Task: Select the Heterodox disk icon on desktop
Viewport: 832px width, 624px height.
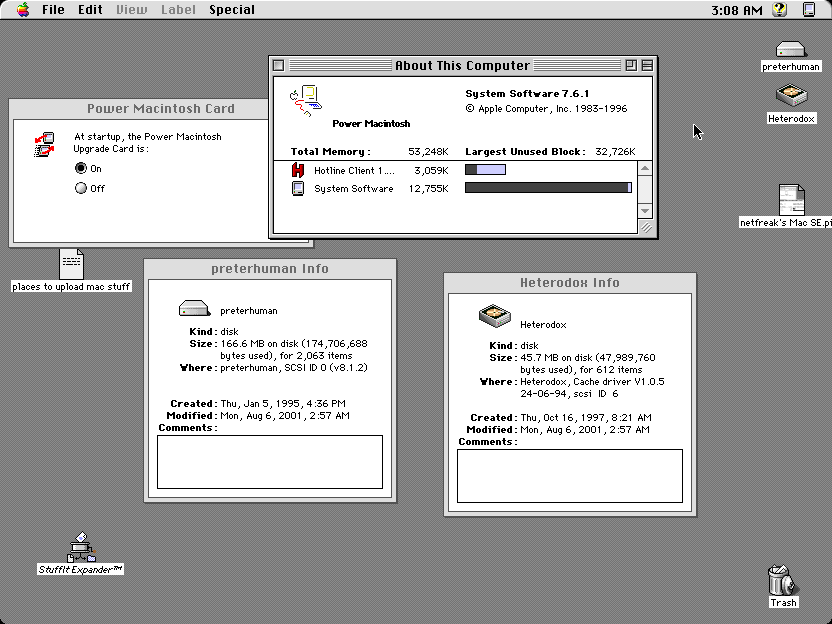Action: pyautogui.click(x=791, y=96)
